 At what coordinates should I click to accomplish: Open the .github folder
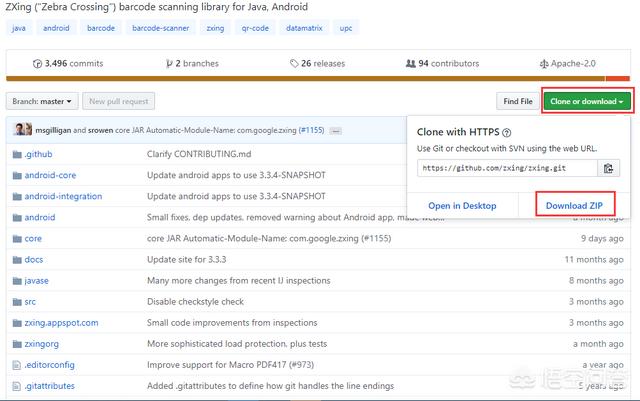(x=38, y=154)
